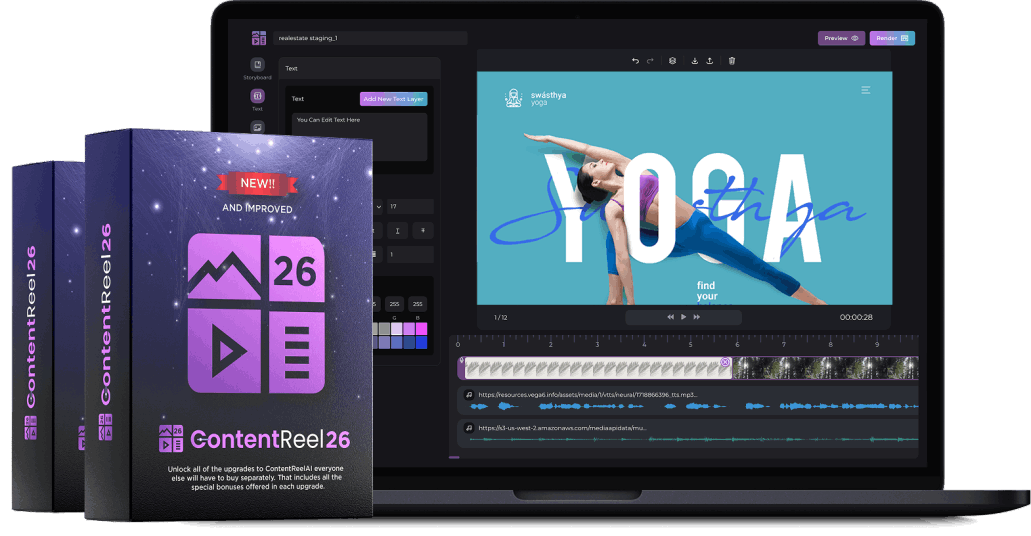Pick the magenta color swatch
The image size is (1031, 536).
(420, 328)
